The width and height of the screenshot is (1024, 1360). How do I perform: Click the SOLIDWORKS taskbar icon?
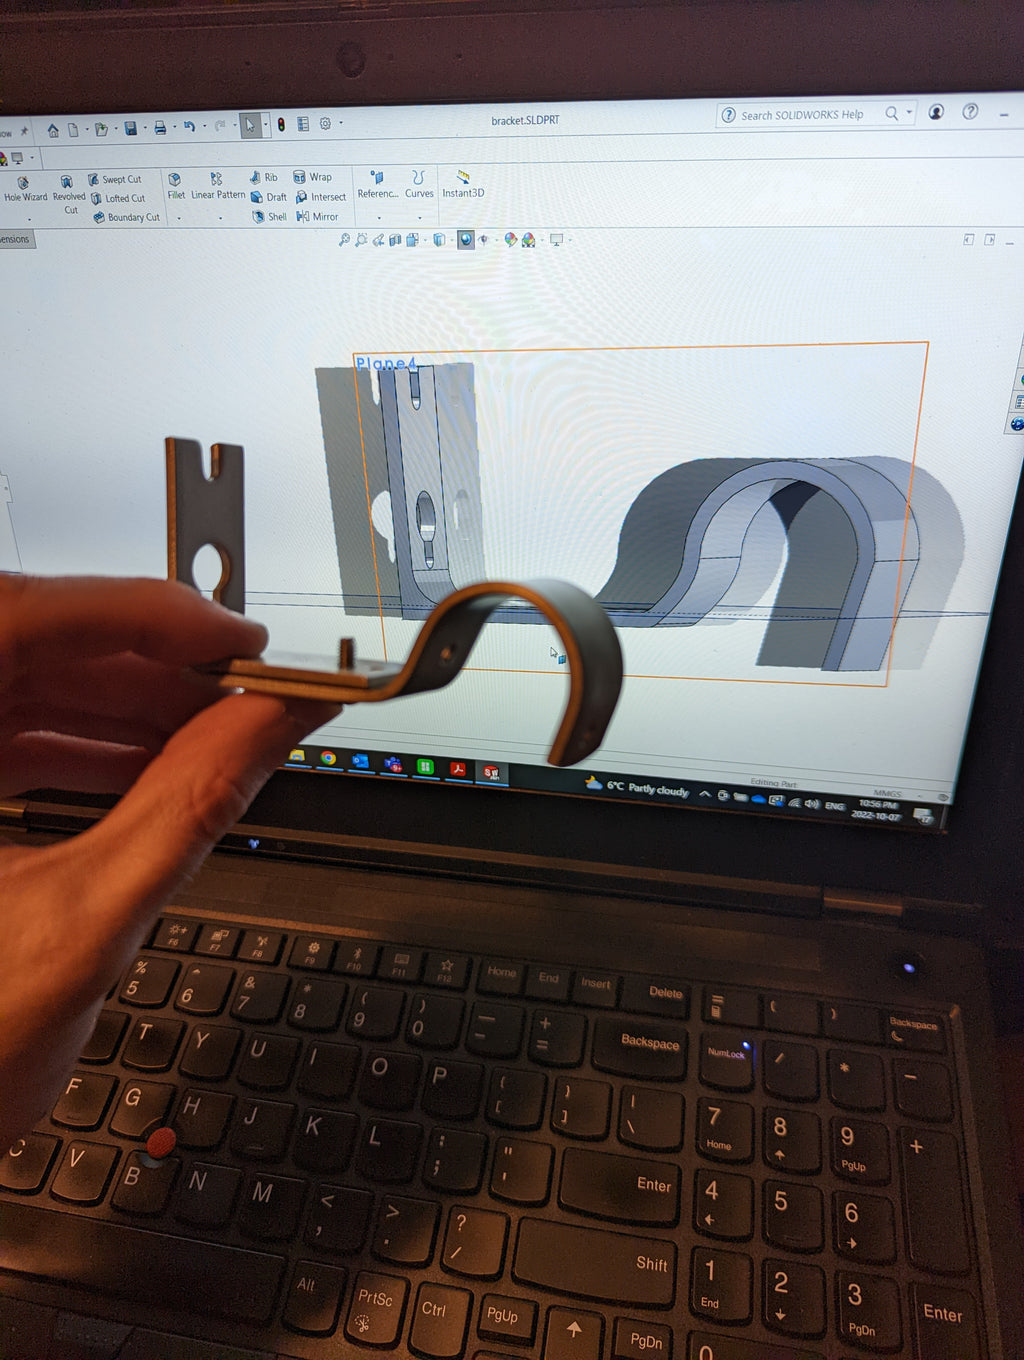(491, 771)
